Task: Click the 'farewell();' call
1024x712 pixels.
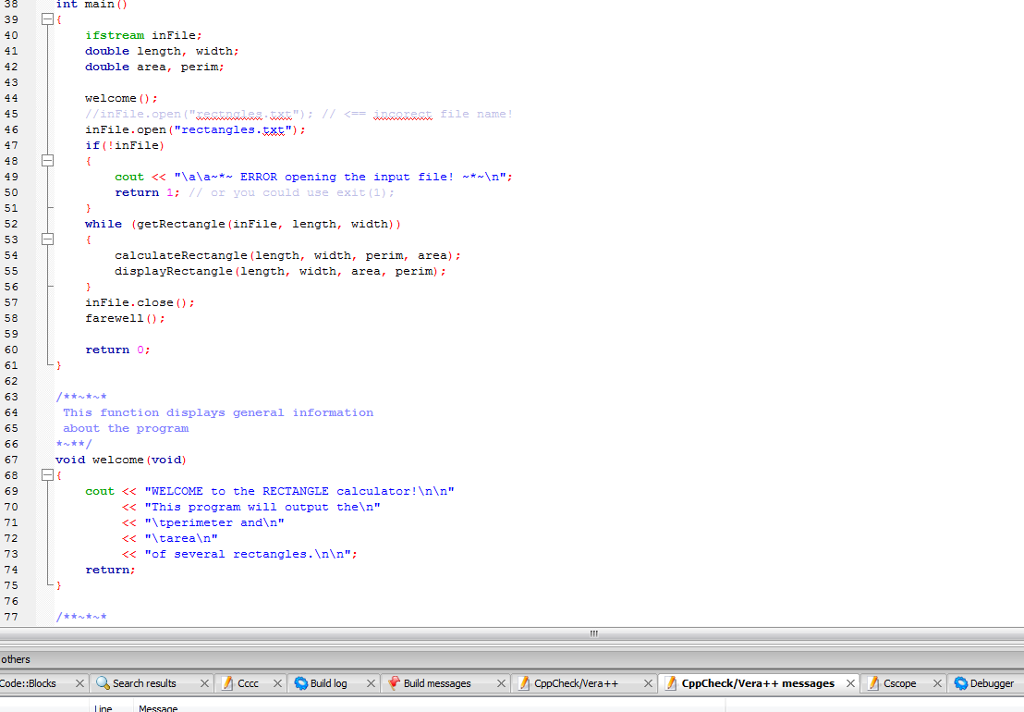Action: (125, 318)
